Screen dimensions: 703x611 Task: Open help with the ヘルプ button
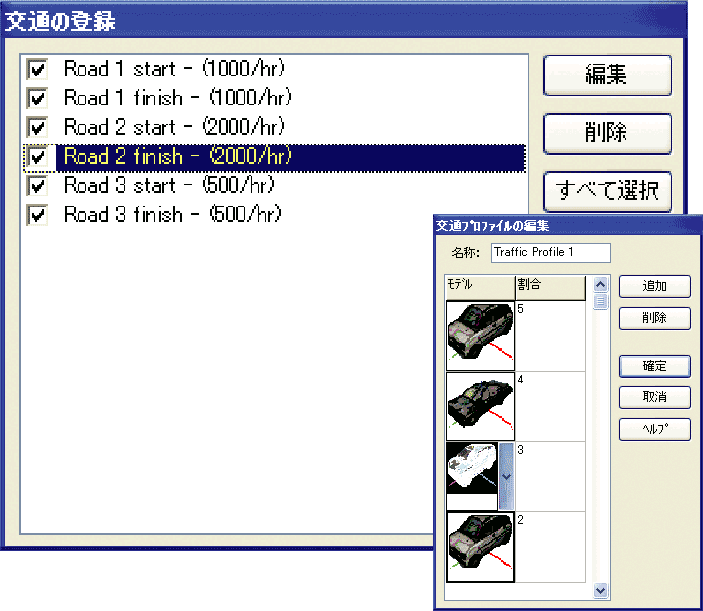(x=655, y=429)
